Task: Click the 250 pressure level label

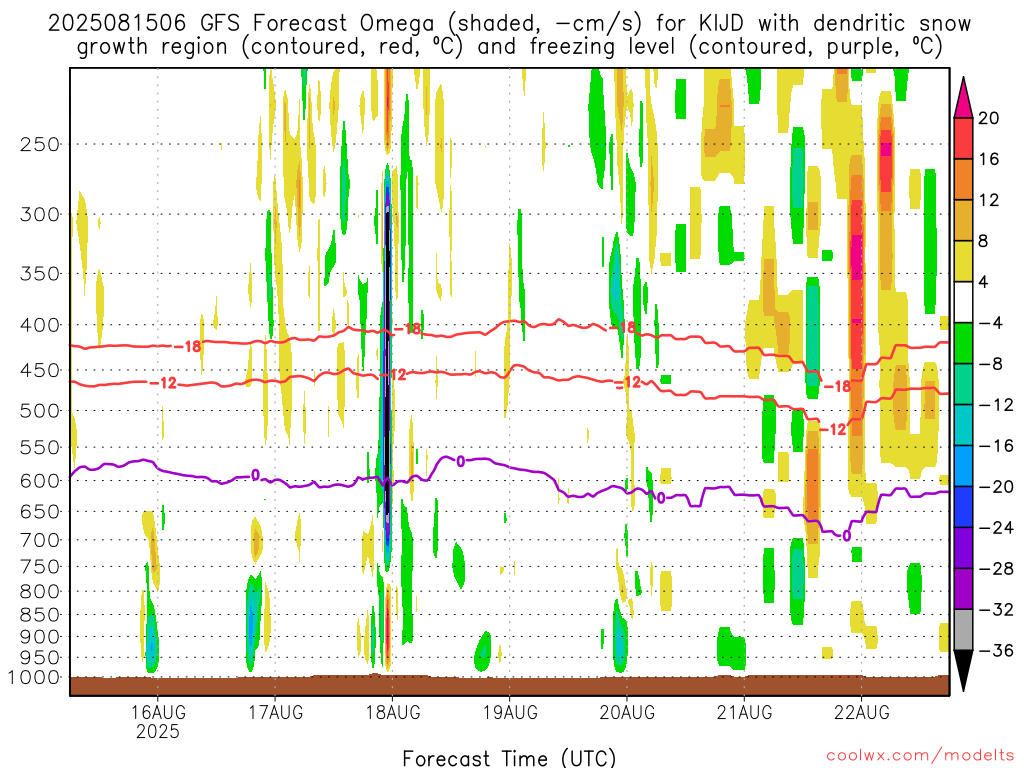Action: [40, 144]
